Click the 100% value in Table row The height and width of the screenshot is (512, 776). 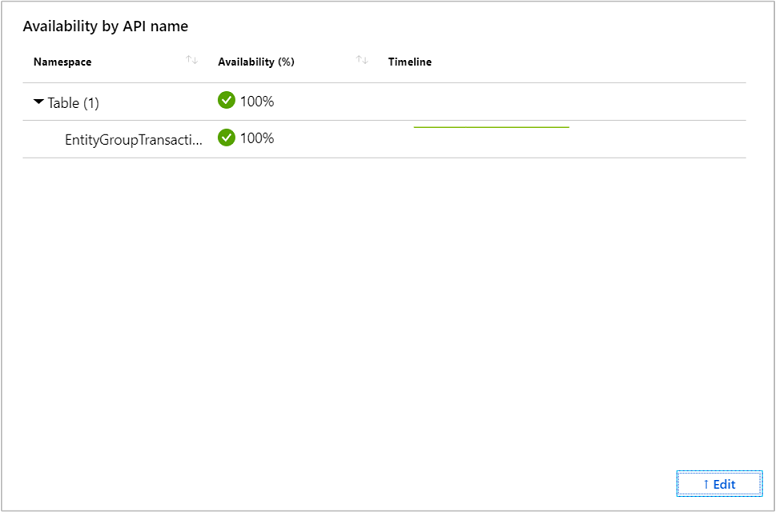[x=257, y=102]
